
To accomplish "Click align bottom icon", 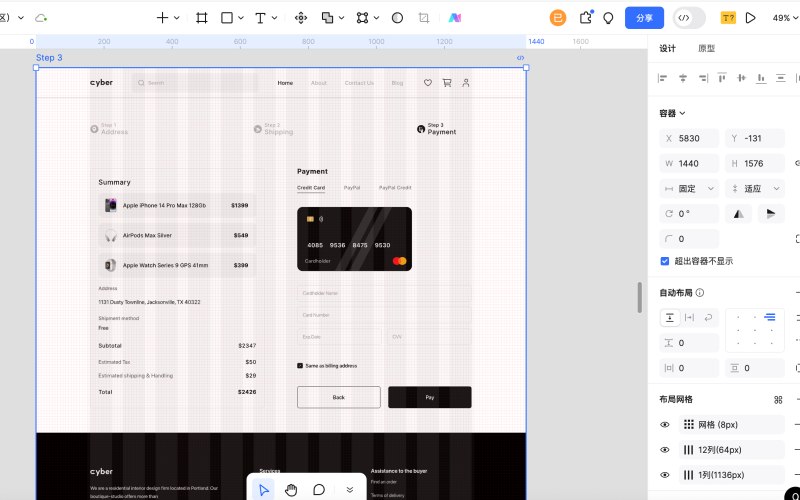I will pos(761,78).
